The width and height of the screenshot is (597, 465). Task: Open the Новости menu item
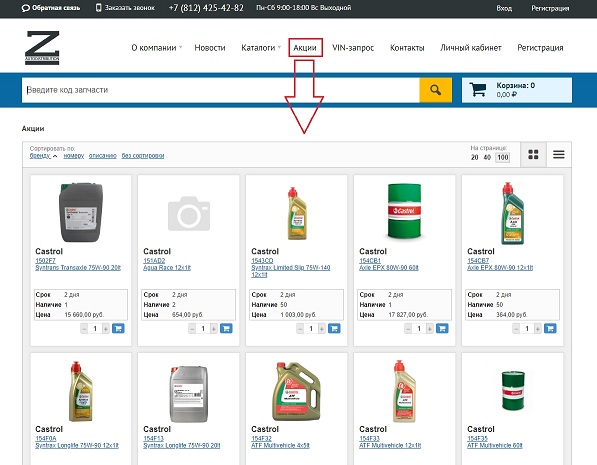click(x=210, y=48)
